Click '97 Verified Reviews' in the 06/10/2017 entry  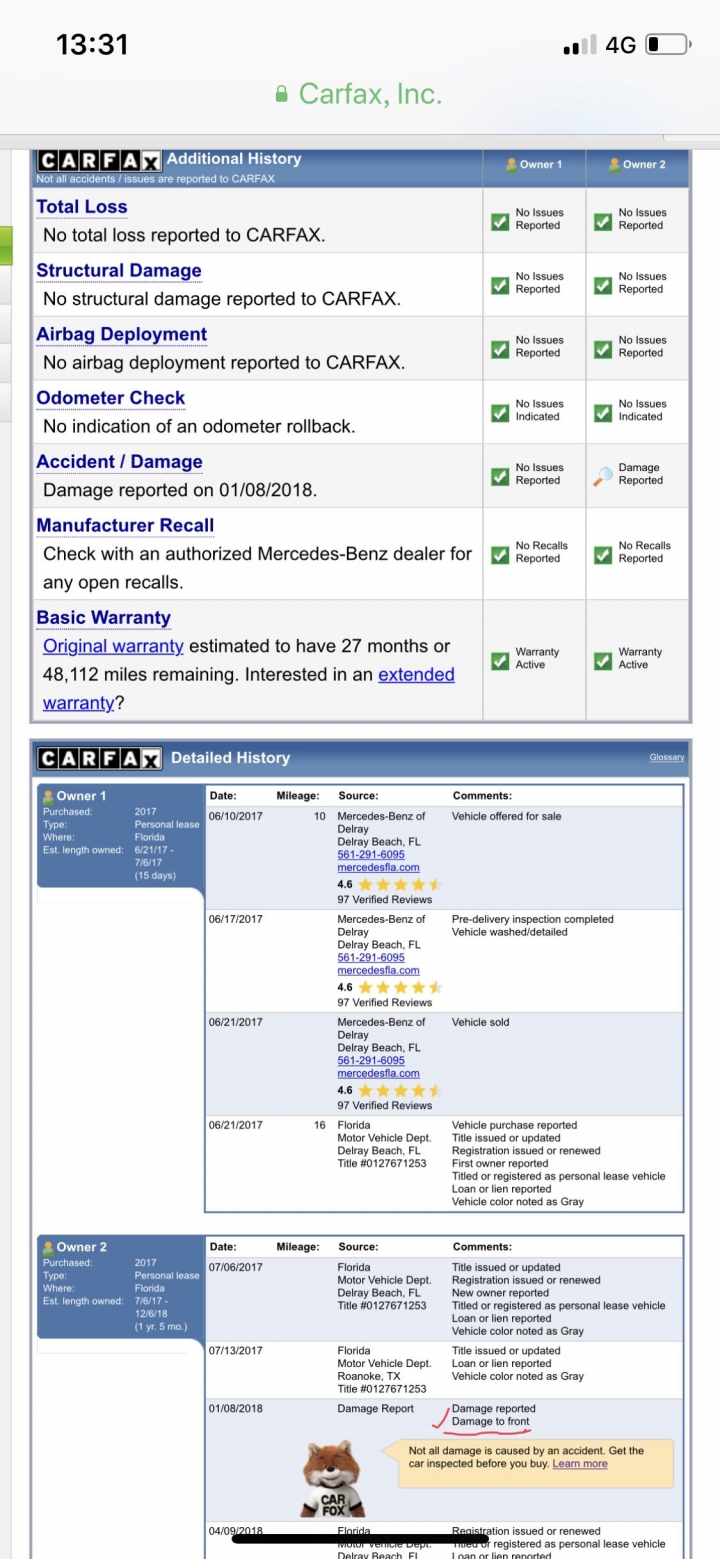tap(385, 900)
